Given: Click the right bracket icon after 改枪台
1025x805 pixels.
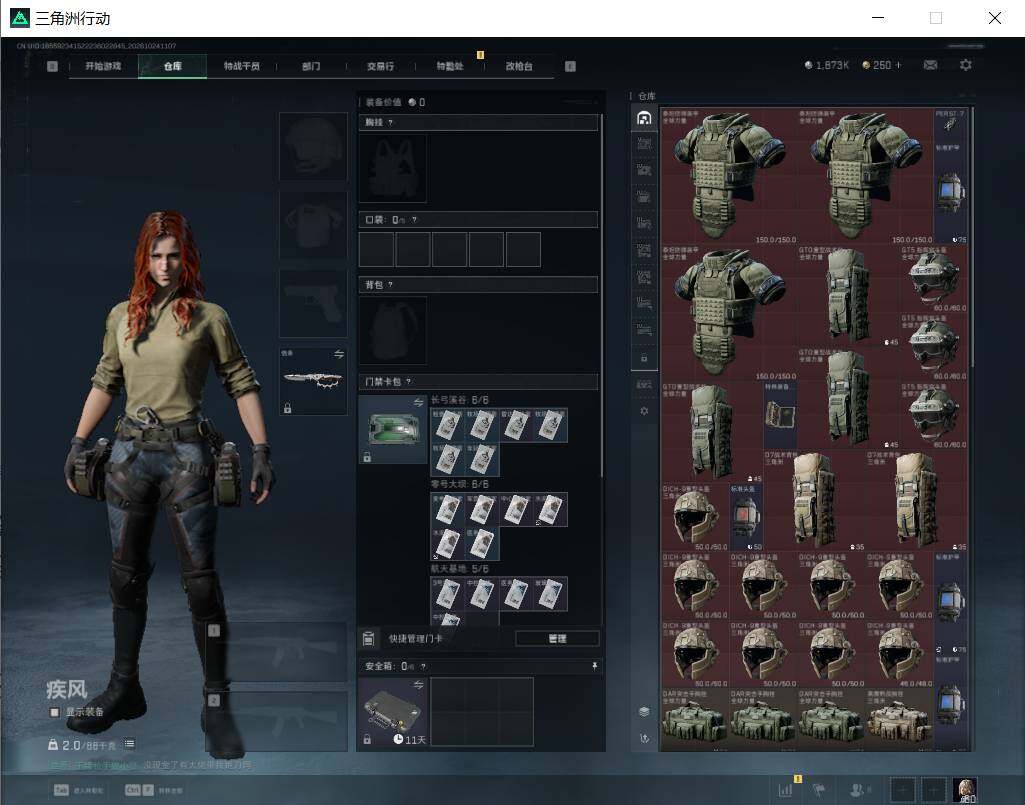Looking at the screenshot, I should pos(570,66).
